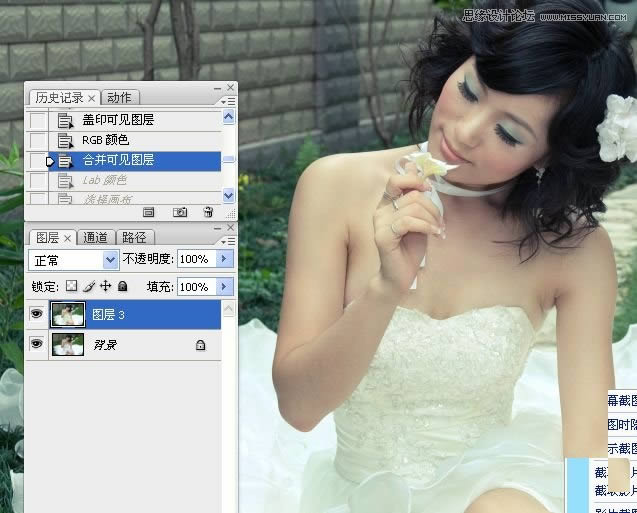Toggle visibility of the 背景 layer

click(x=37, y=345)
